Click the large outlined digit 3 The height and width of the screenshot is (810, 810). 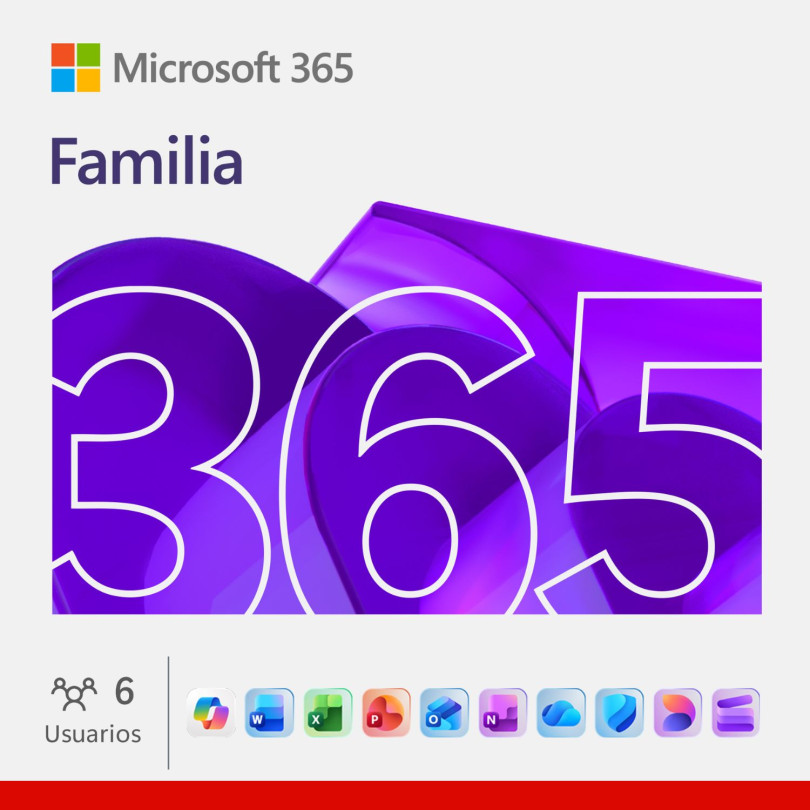coord(155,444)
